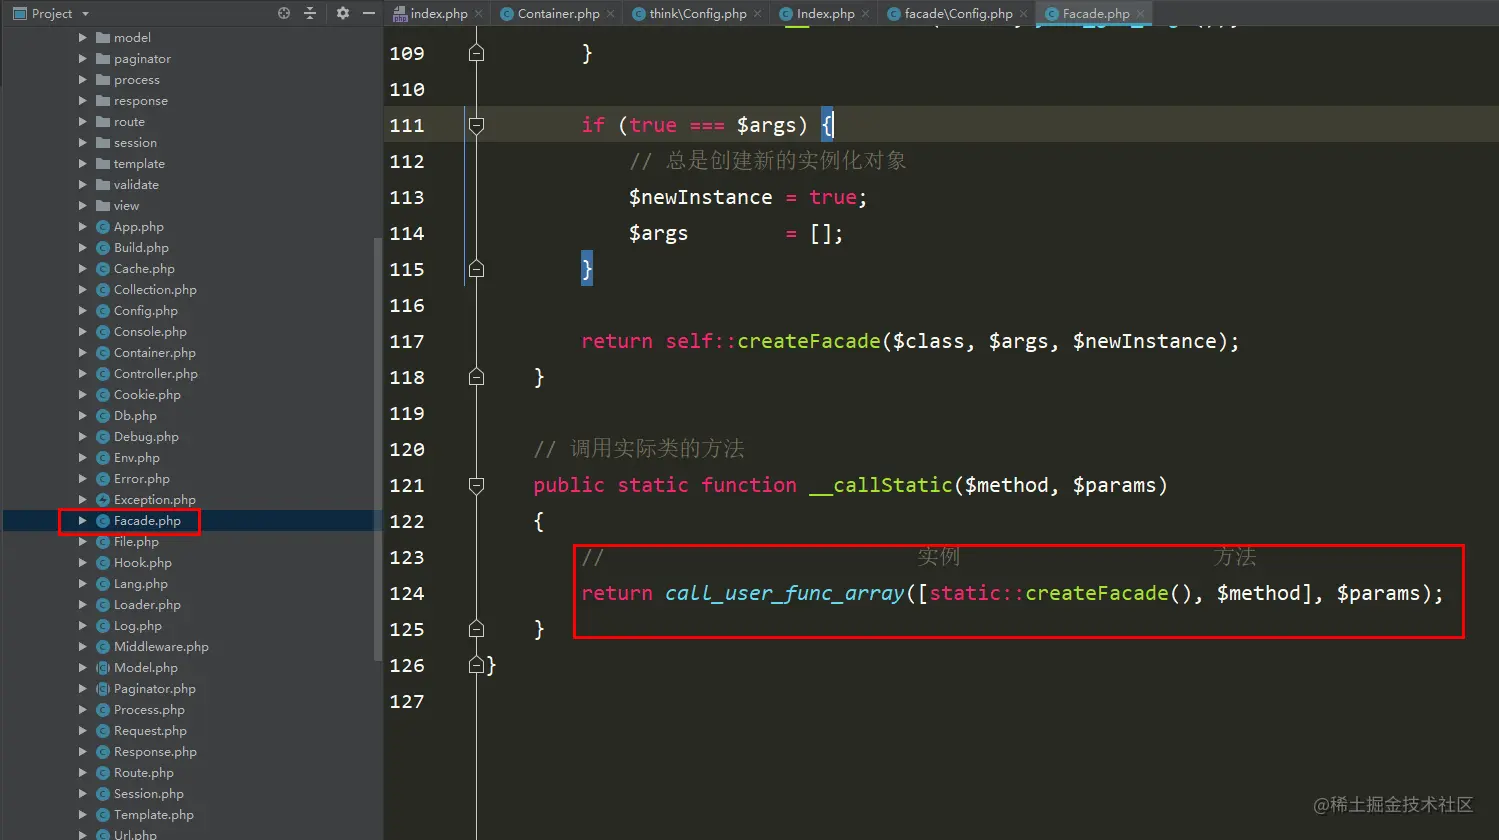Switch to the facade\Config.php tab

[958, 13]
